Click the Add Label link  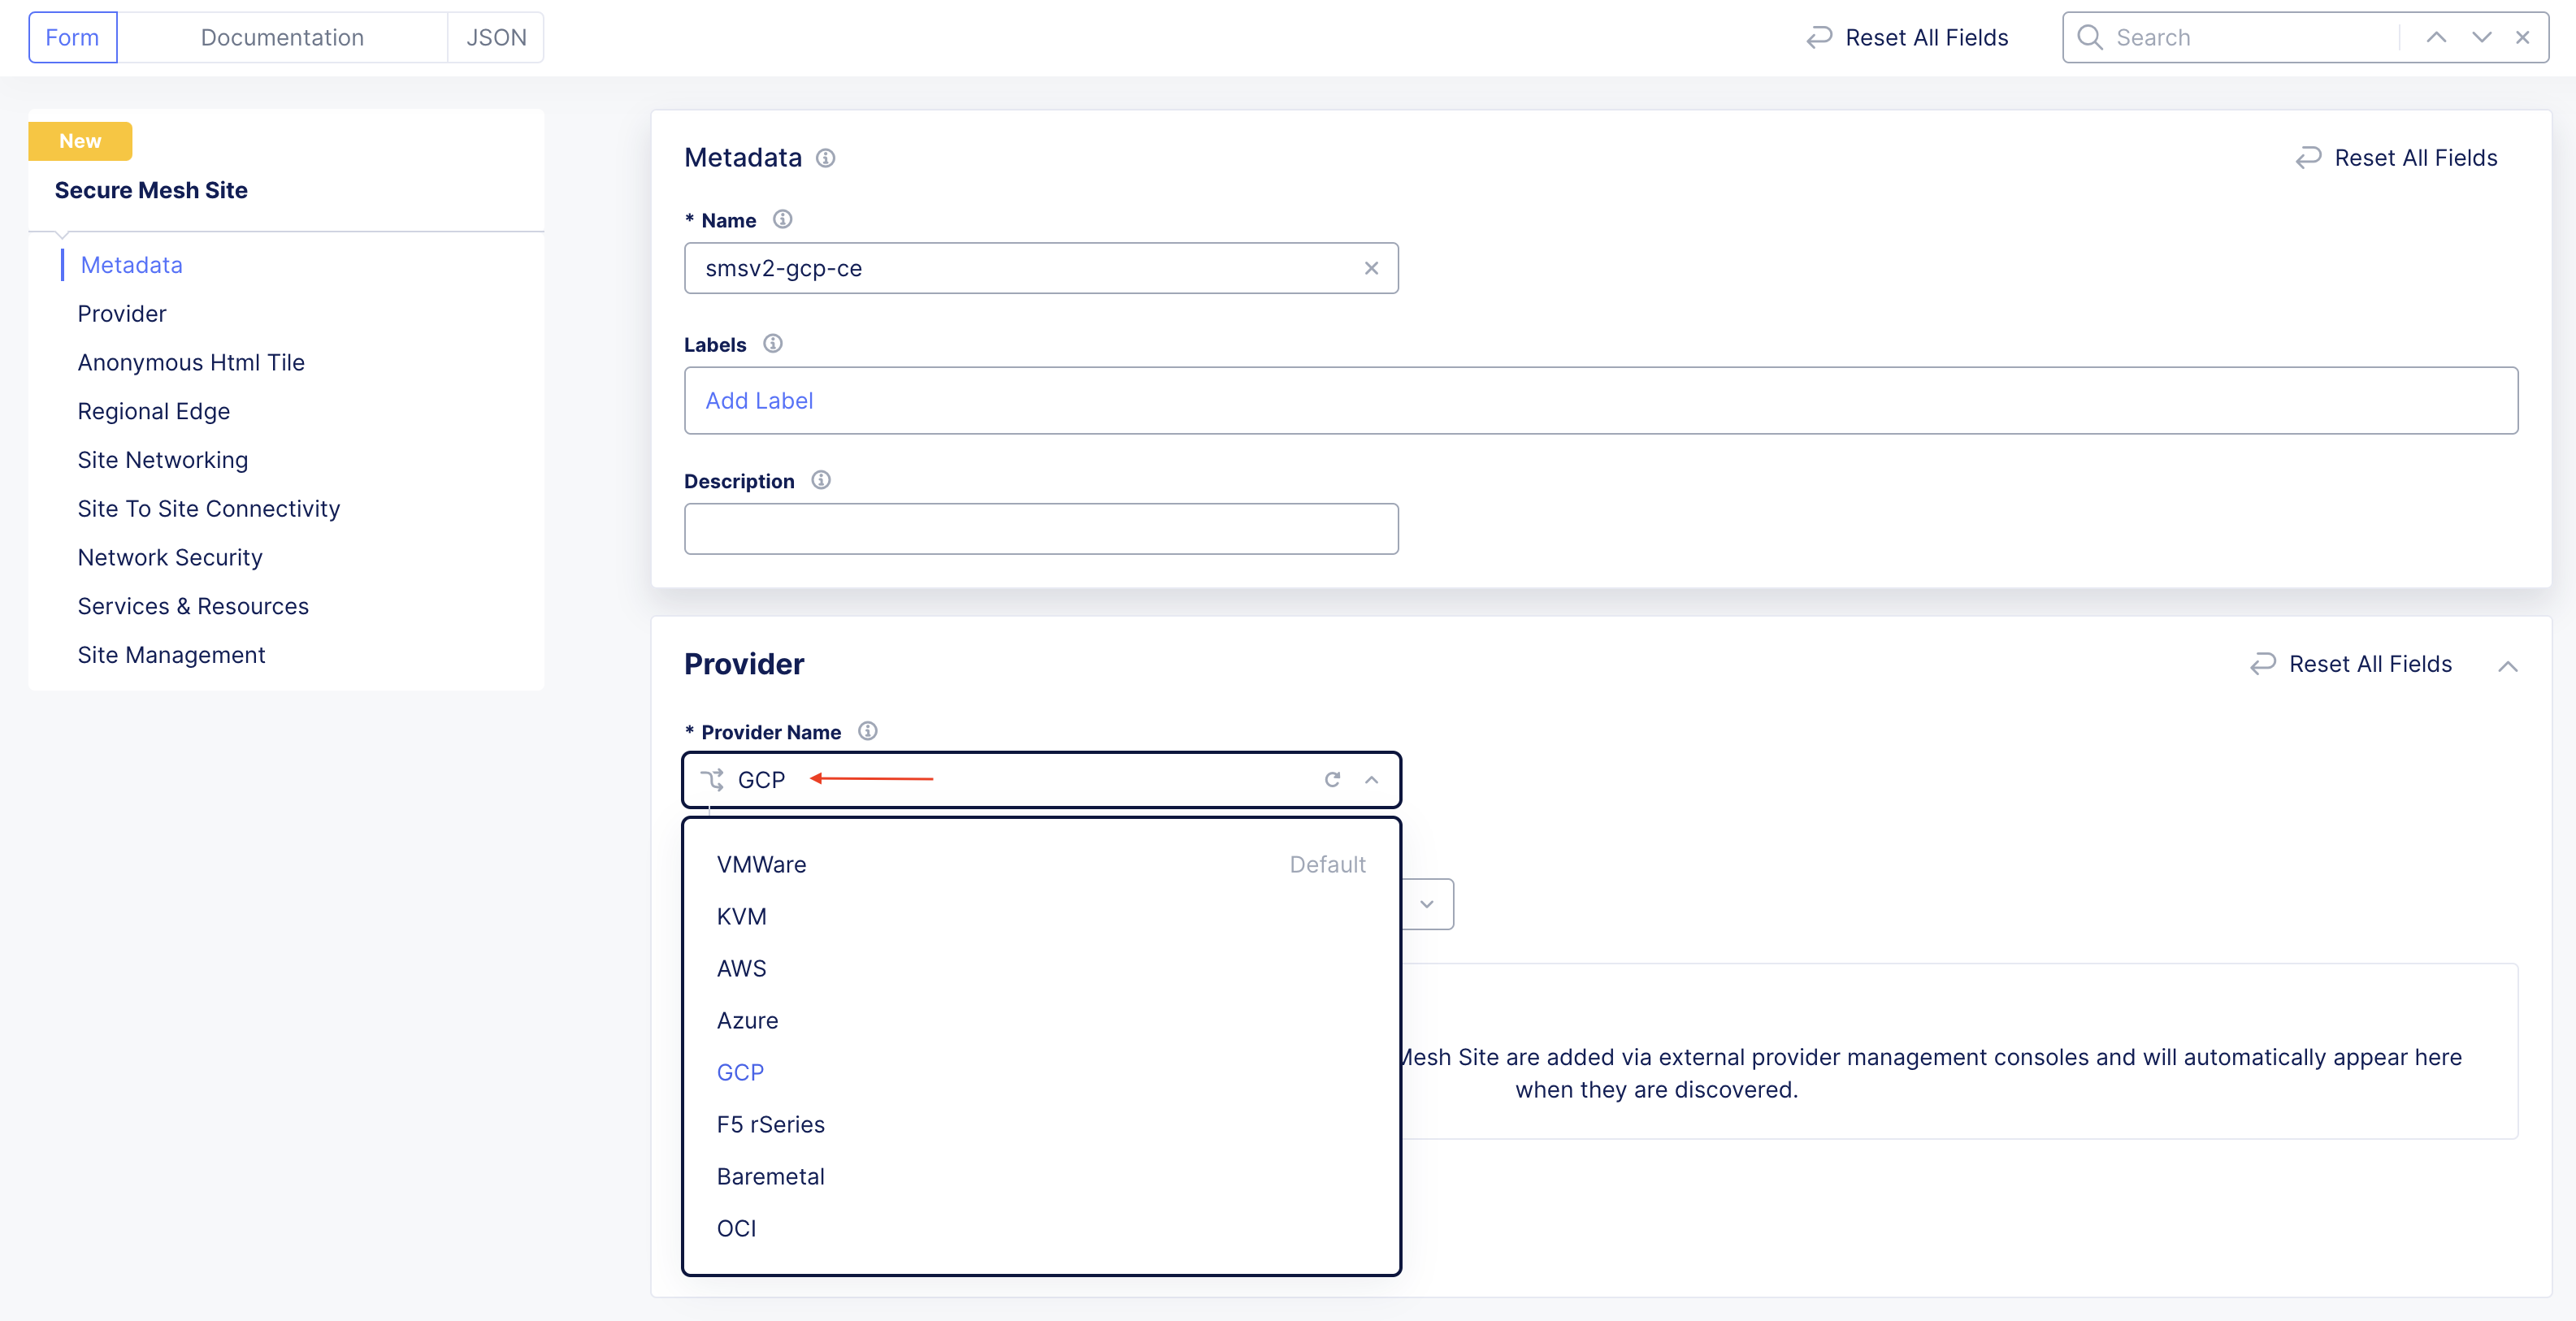759,400
